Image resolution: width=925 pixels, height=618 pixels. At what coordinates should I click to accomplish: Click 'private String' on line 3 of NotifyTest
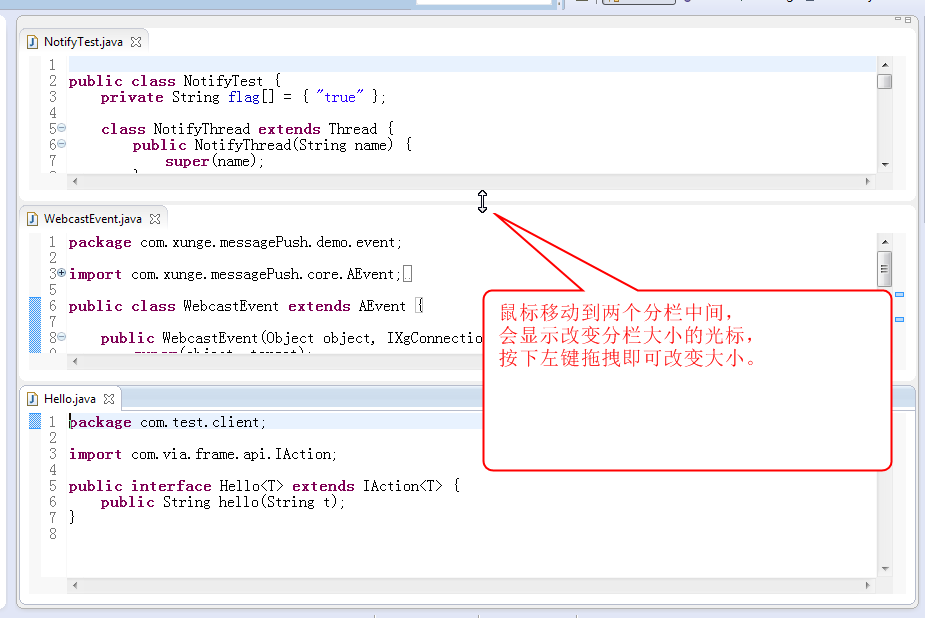pos(160,97)
